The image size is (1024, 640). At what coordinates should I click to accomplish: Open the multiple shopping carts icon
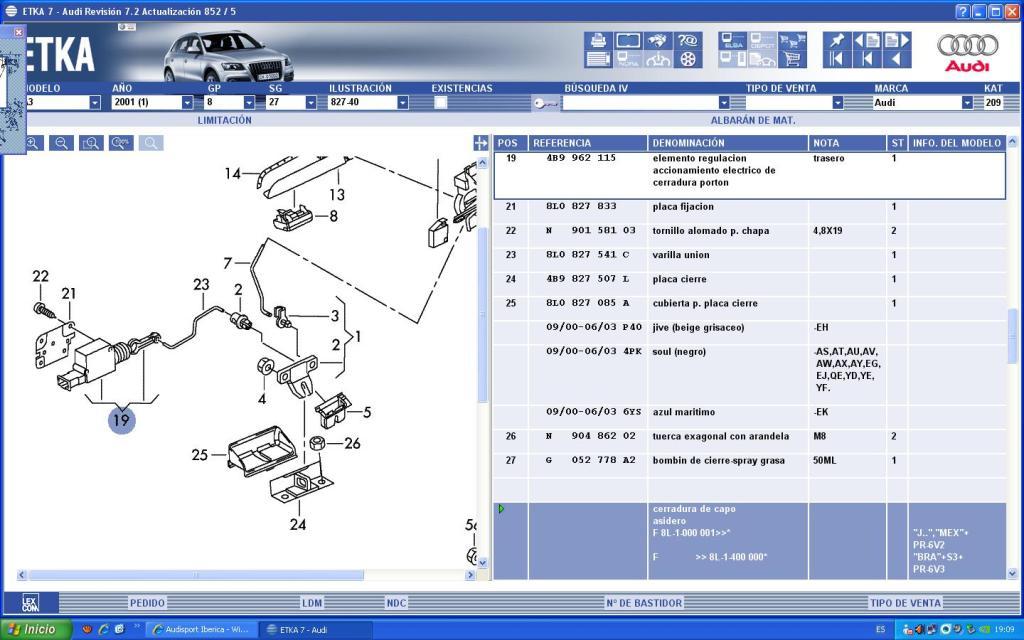[792, 40]
